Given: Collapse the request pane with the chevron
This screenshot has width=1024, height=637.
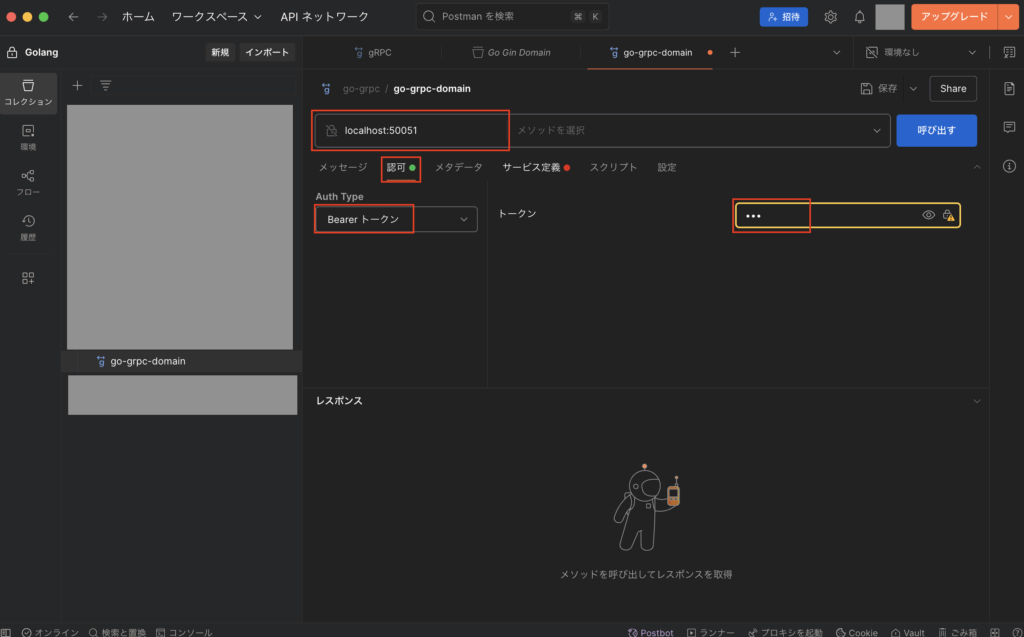Looking at the screenshot, I should (x=977, y=167).
